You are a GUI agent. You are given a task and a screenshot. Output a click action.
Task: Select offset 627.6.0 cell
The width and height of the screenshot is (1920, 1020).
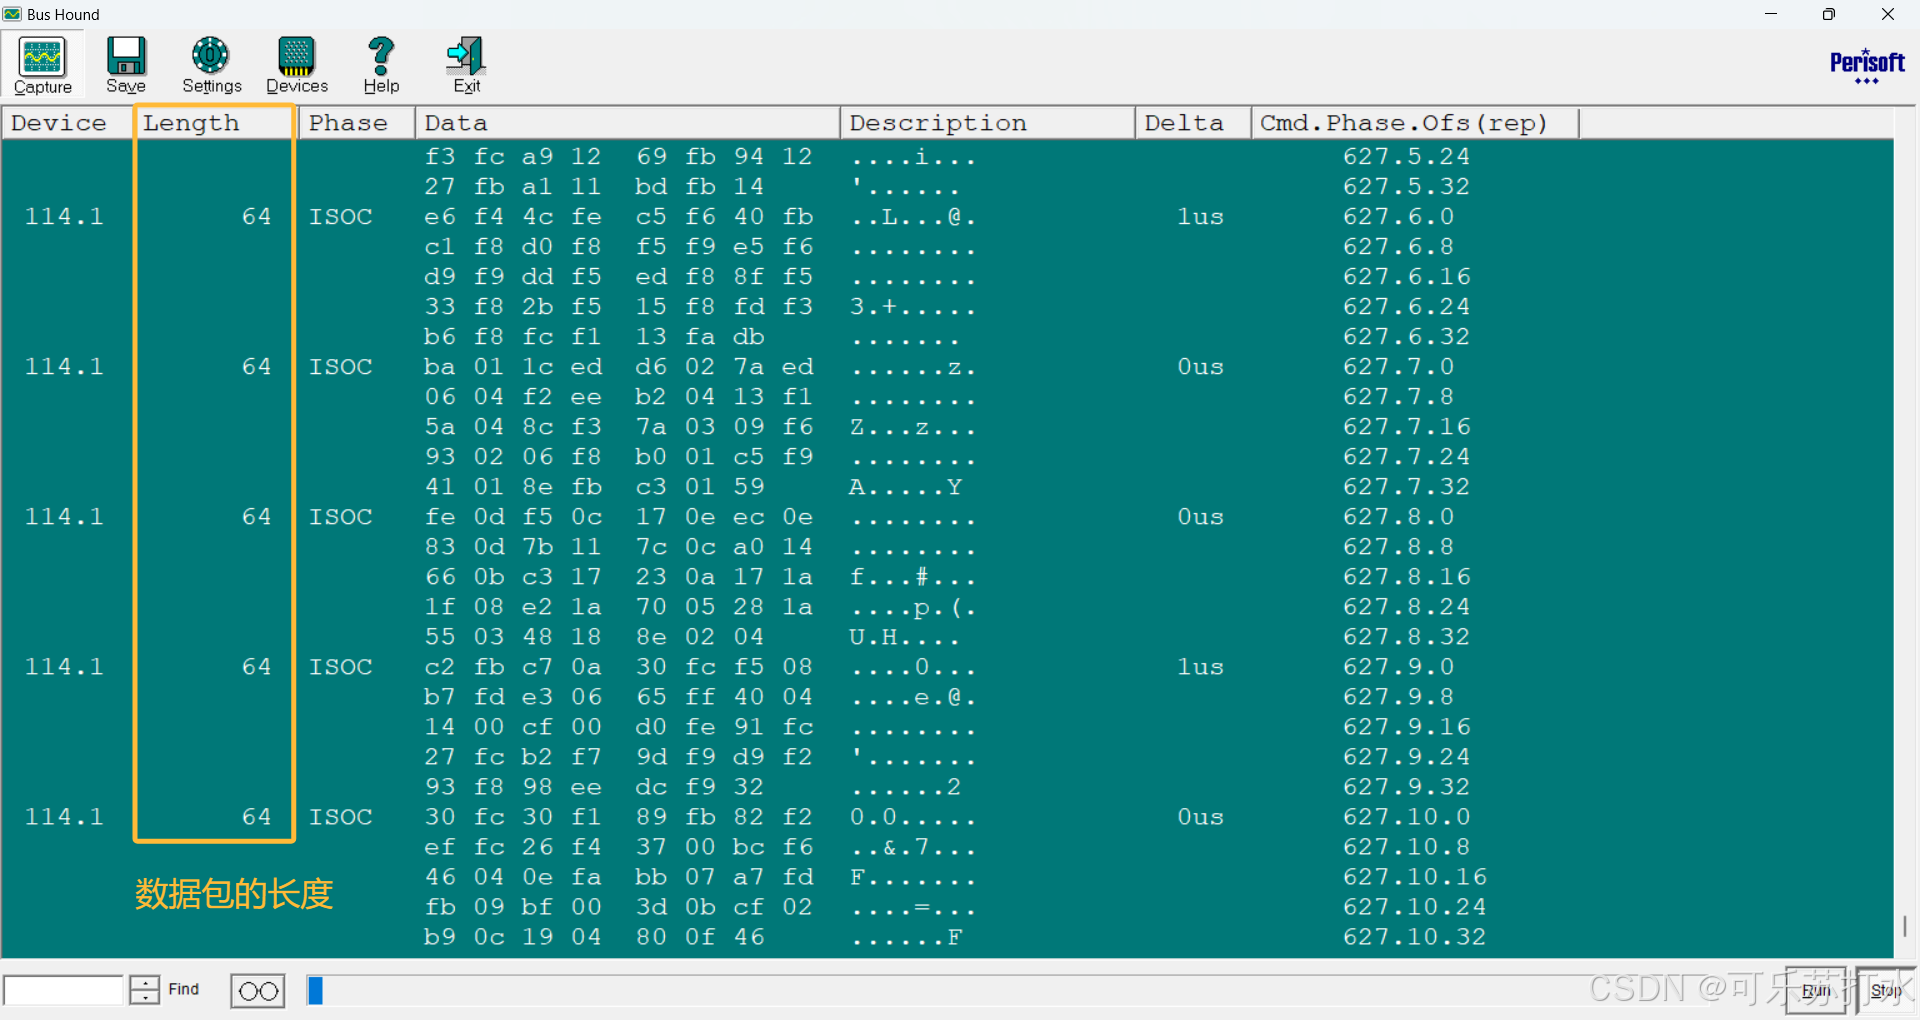click(1398, 216)
